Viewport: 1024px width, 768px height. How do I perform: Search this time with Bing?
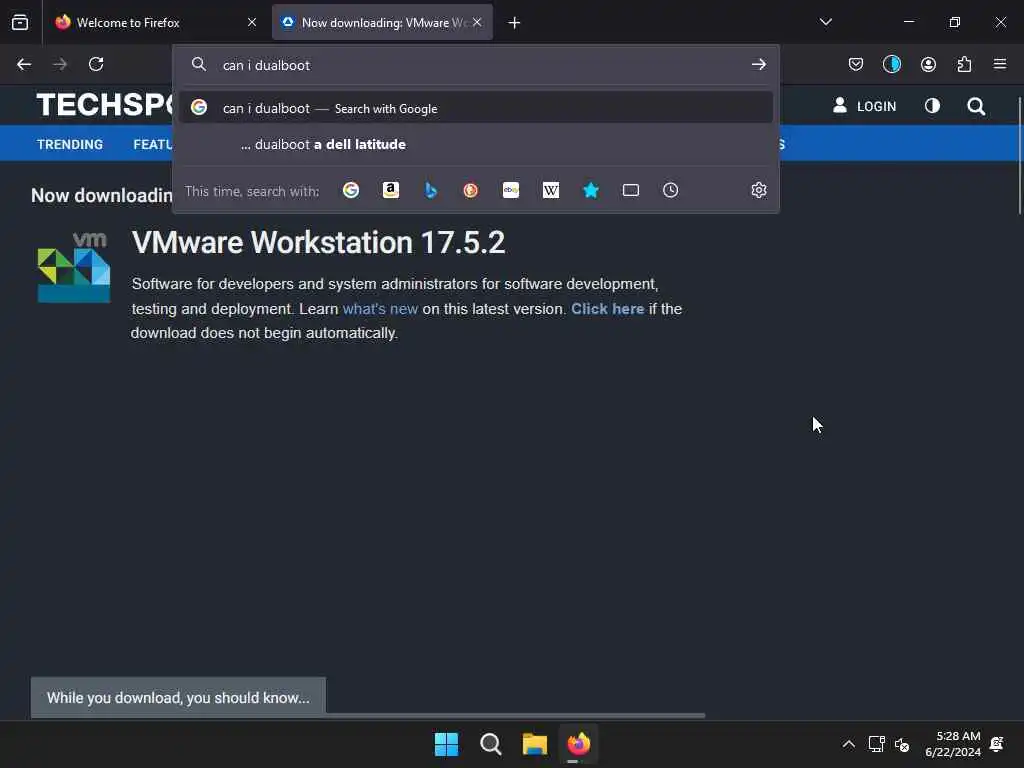point(430,190)
